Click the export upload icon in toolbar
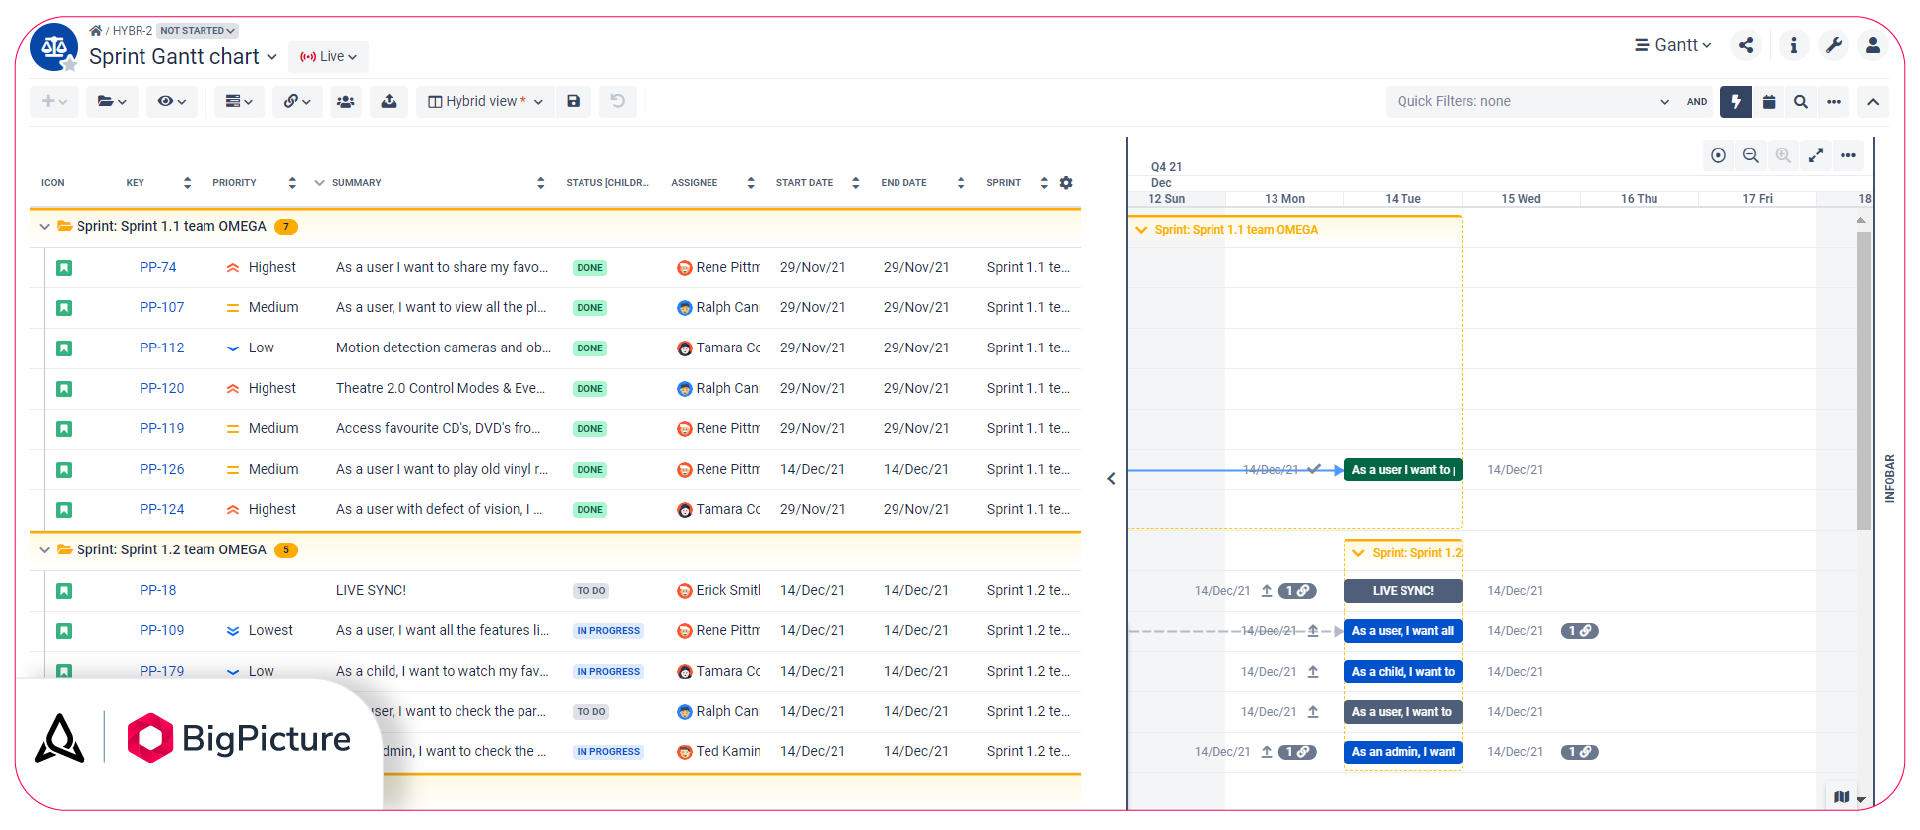 [389, 101]
